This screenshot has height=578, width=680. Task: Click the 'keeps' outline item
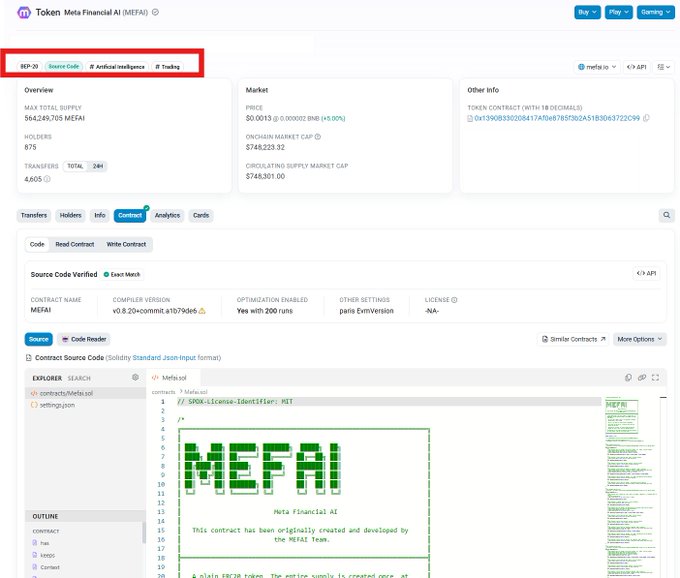click(x=47, y=555)
